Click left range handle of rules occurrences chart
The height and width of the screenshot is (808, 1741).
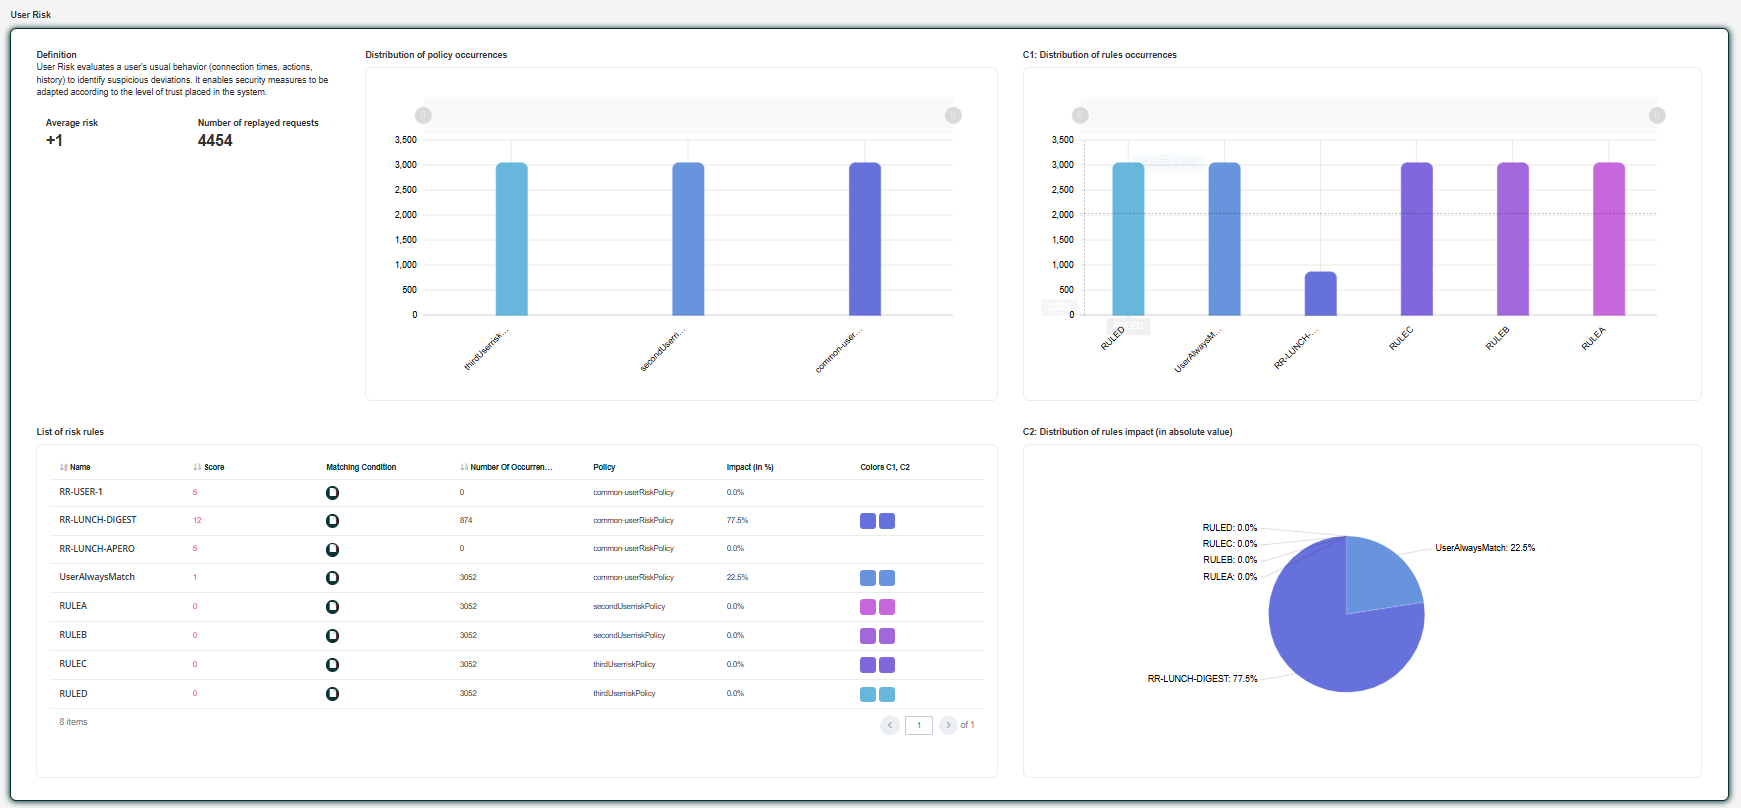coord(1080,115)
